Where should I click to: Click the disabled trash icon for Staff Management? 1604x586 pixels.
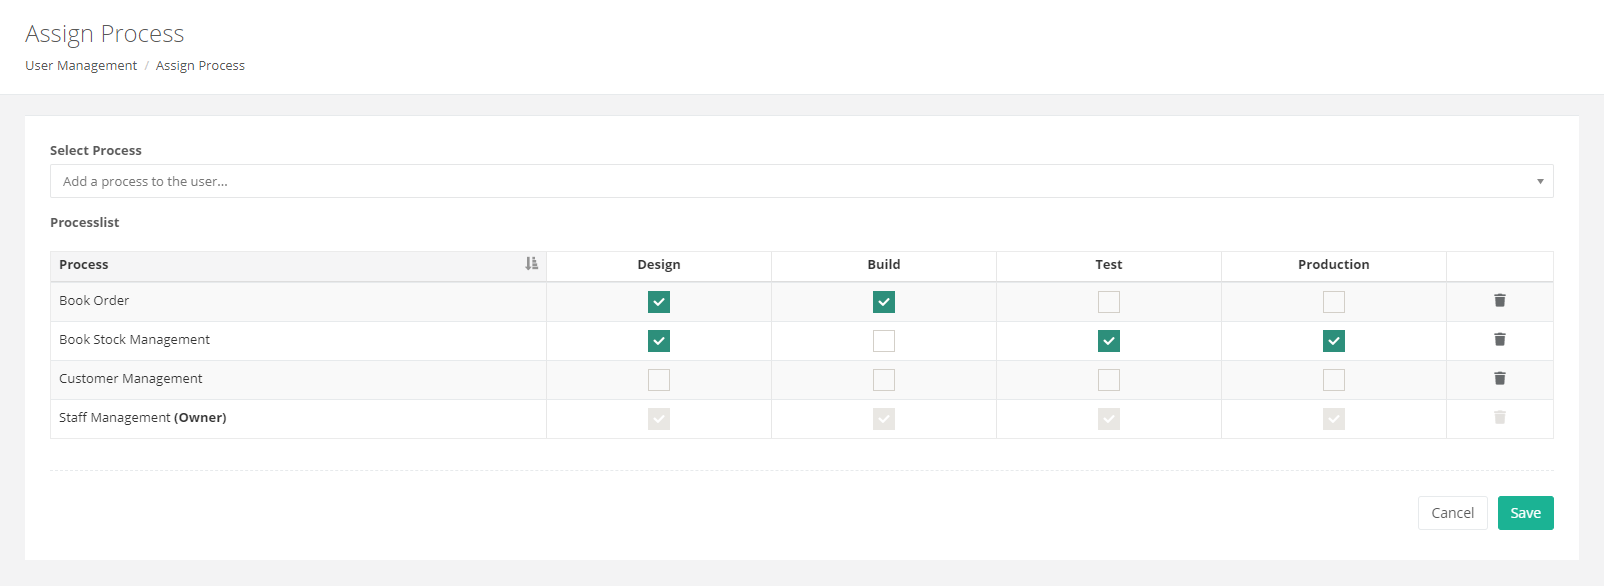[1499, 417]
